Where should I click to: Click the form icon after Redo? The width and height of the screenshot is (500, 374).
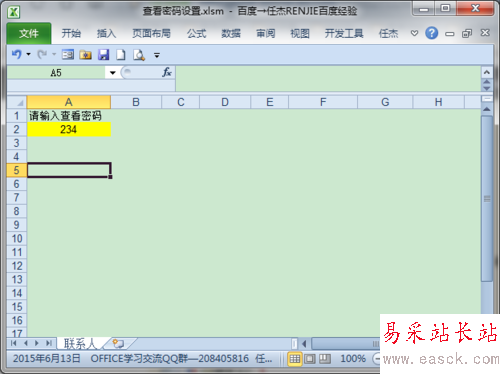[68, 54]
